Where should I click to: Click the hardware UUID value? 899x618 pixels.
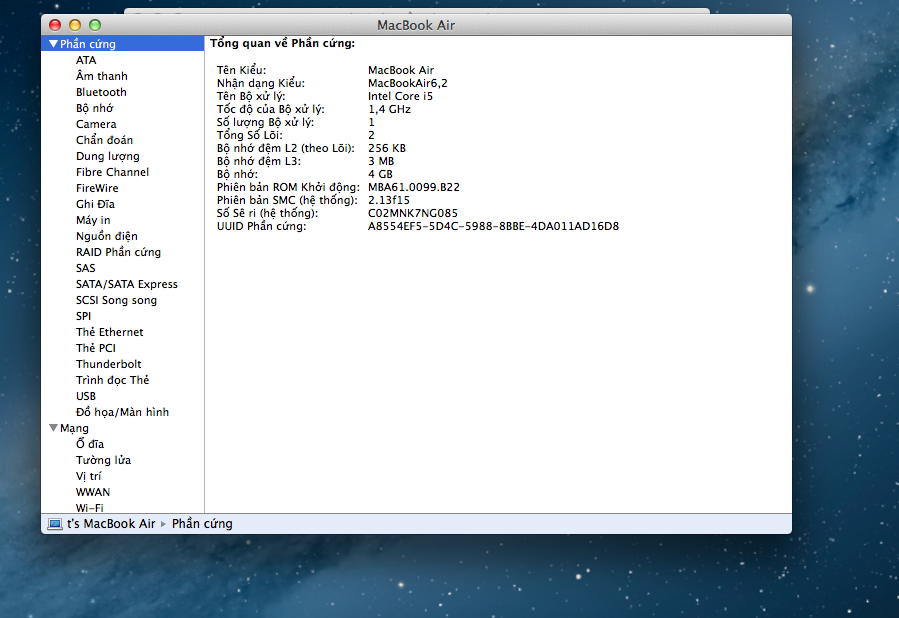click(493, 226)
